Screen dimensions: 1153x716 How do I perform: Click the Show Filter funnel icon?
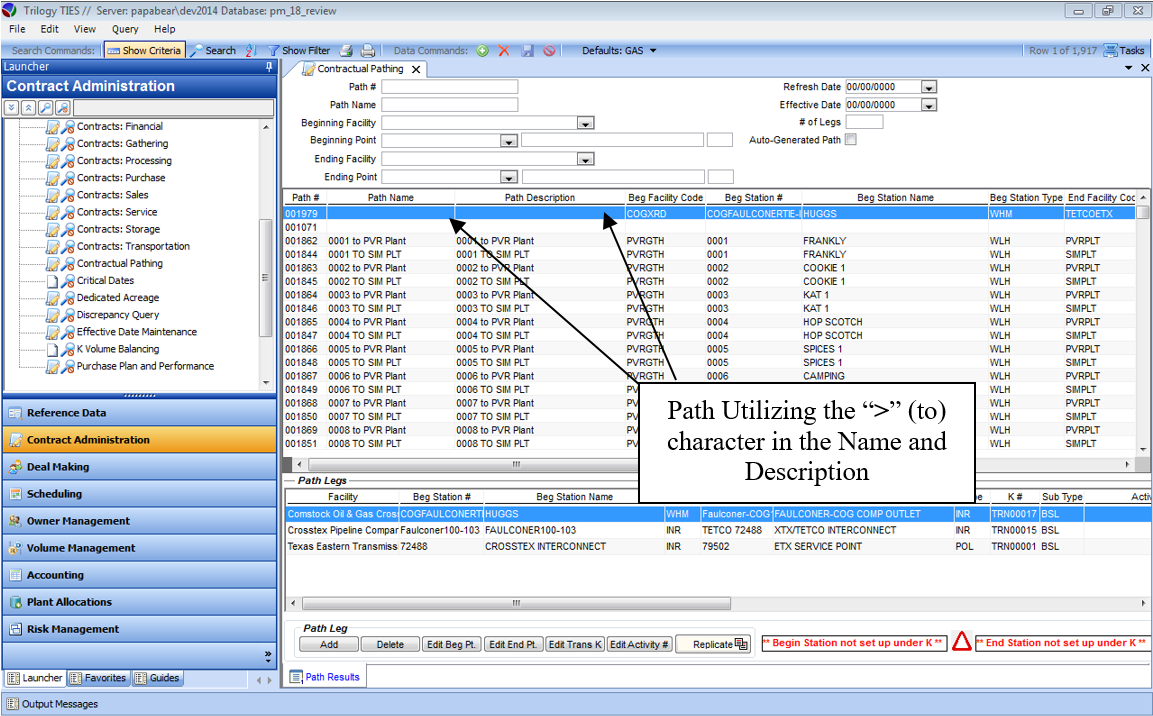click(x=273, y=50)
